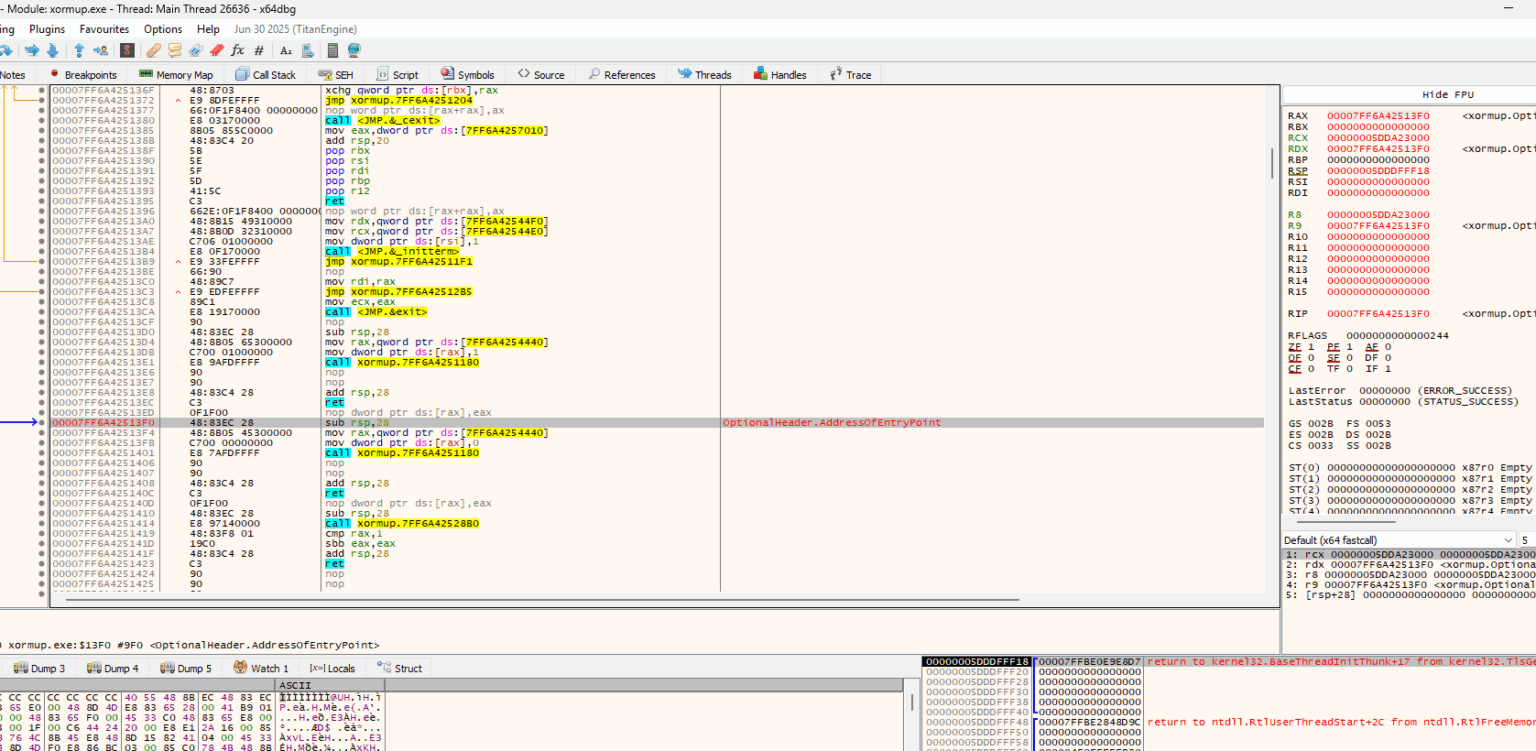Select the call <JMP.&exit> instruction
This screenshot has width=1536, height=751.
[x=376, y=312]
